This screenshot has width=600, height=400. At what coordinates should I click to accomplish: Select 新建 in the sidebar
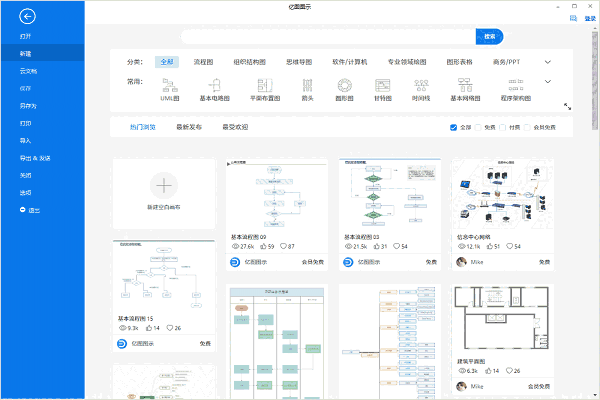(x=42, y=54)
